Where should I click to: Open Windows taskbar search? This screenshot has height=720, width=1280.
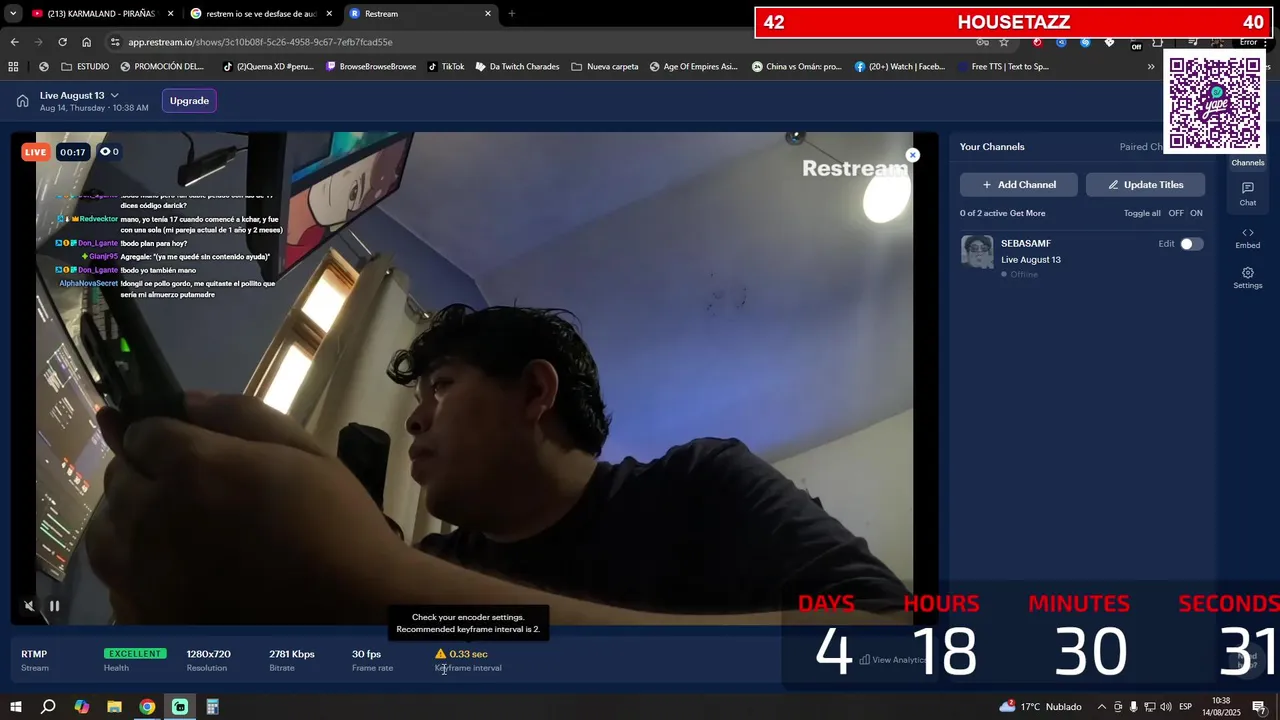click(48, 707)
